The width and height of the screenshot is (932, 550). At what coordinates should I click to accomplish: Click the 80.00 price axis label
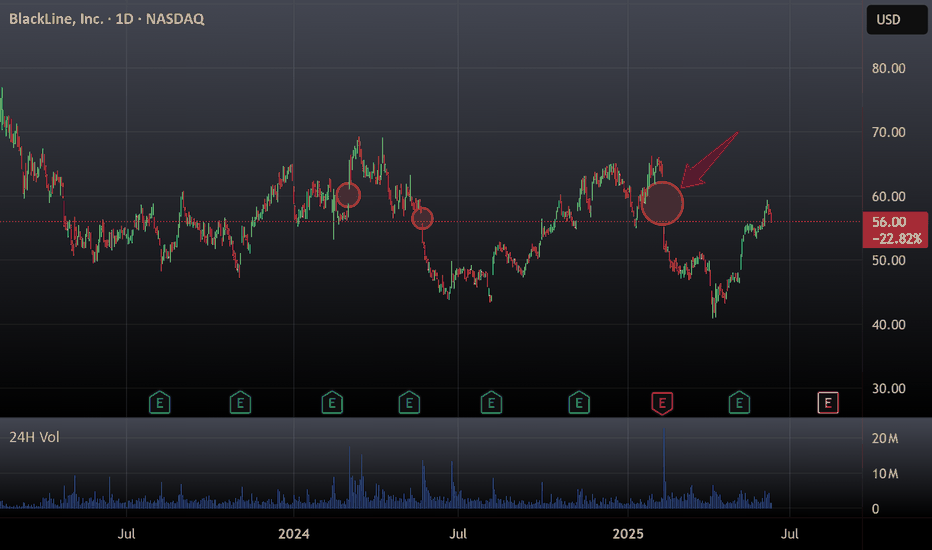[889, 68]
